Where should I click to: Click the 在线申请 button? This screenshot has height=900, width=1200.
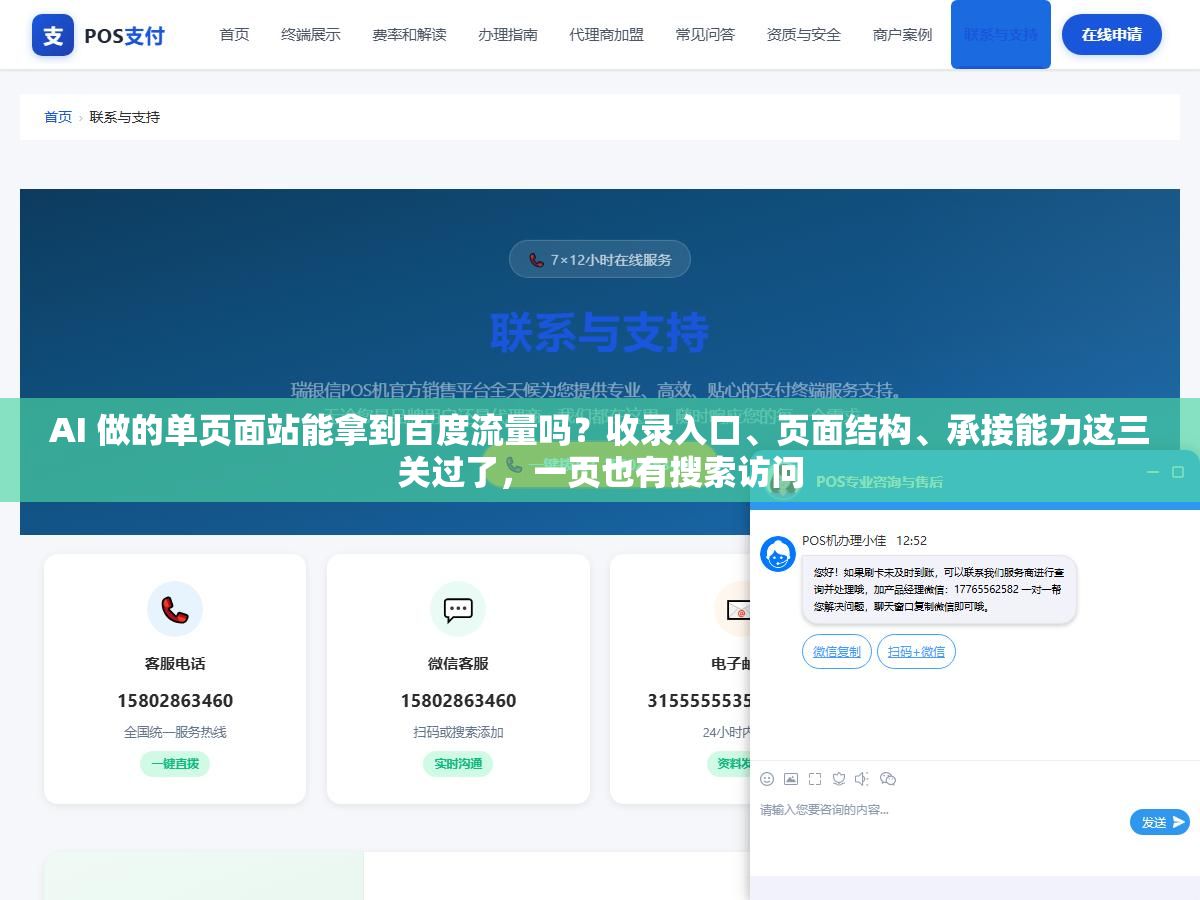click(1112, 34)
